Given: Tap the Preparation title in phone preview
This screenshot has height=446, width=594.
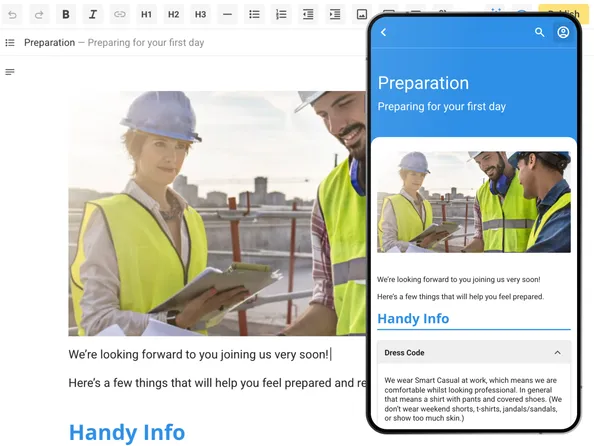Looking at the screenshot, I should click(x=423, y=83).
